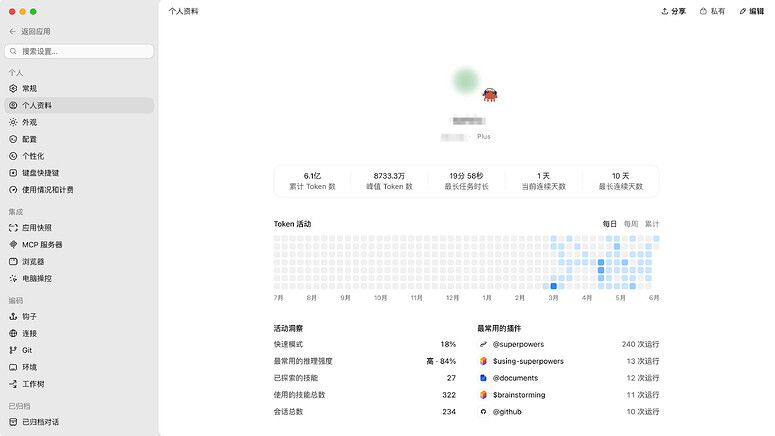Image resolution: width=775 pixels, height=436 pixels.
Task: Click the 最常用的推理强度 row
Action: coord(365,361)
